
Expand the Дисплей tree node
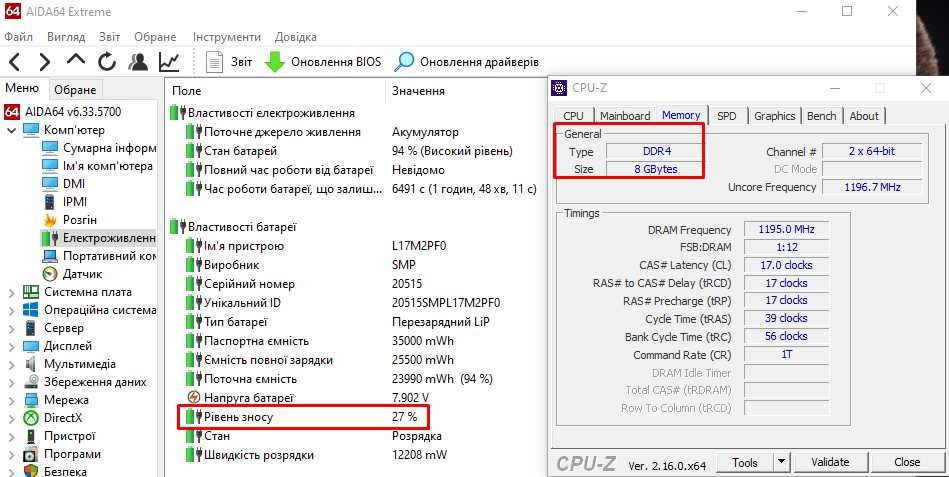(x=12, y=346)
